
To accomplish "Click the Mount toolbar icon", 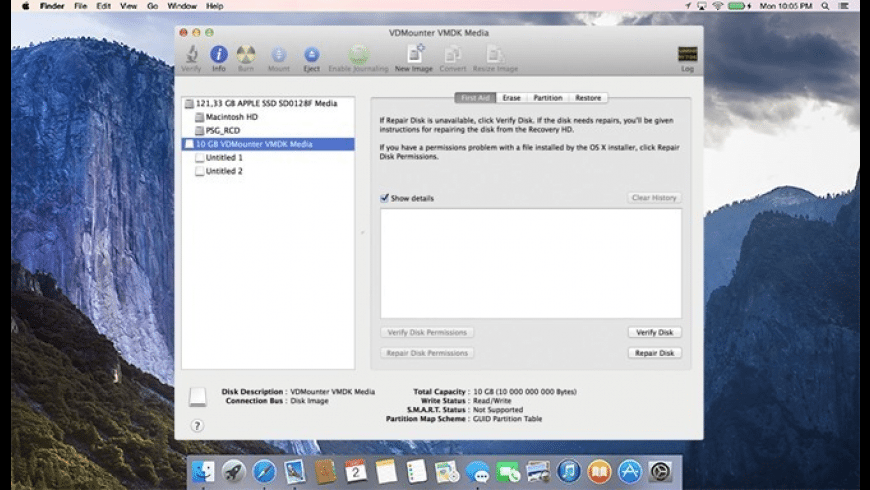I will click(x=279, y=58).
